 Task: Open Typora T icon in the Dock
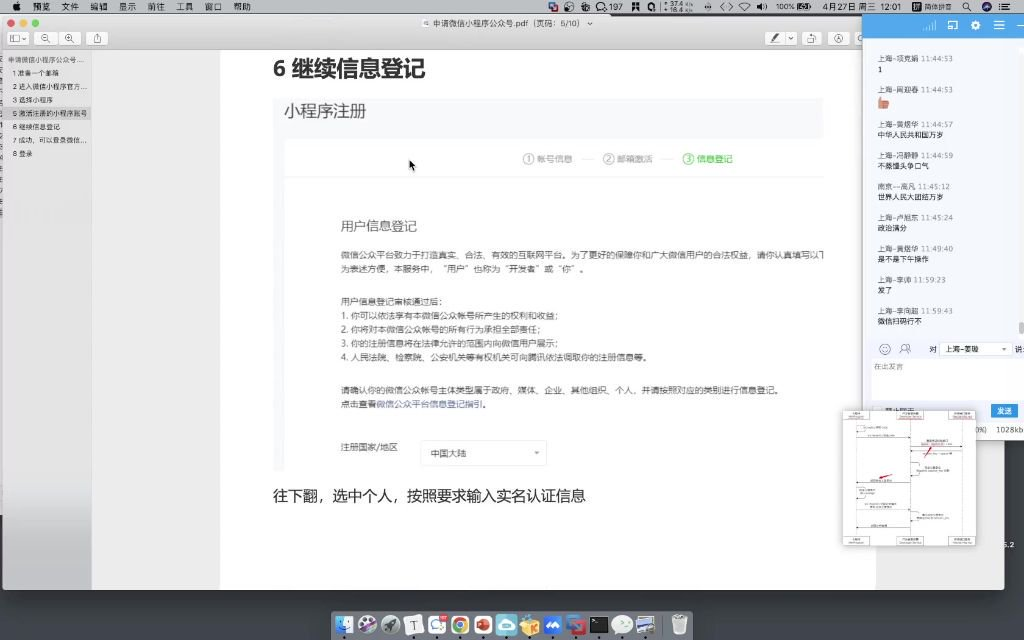pos(413,625)
